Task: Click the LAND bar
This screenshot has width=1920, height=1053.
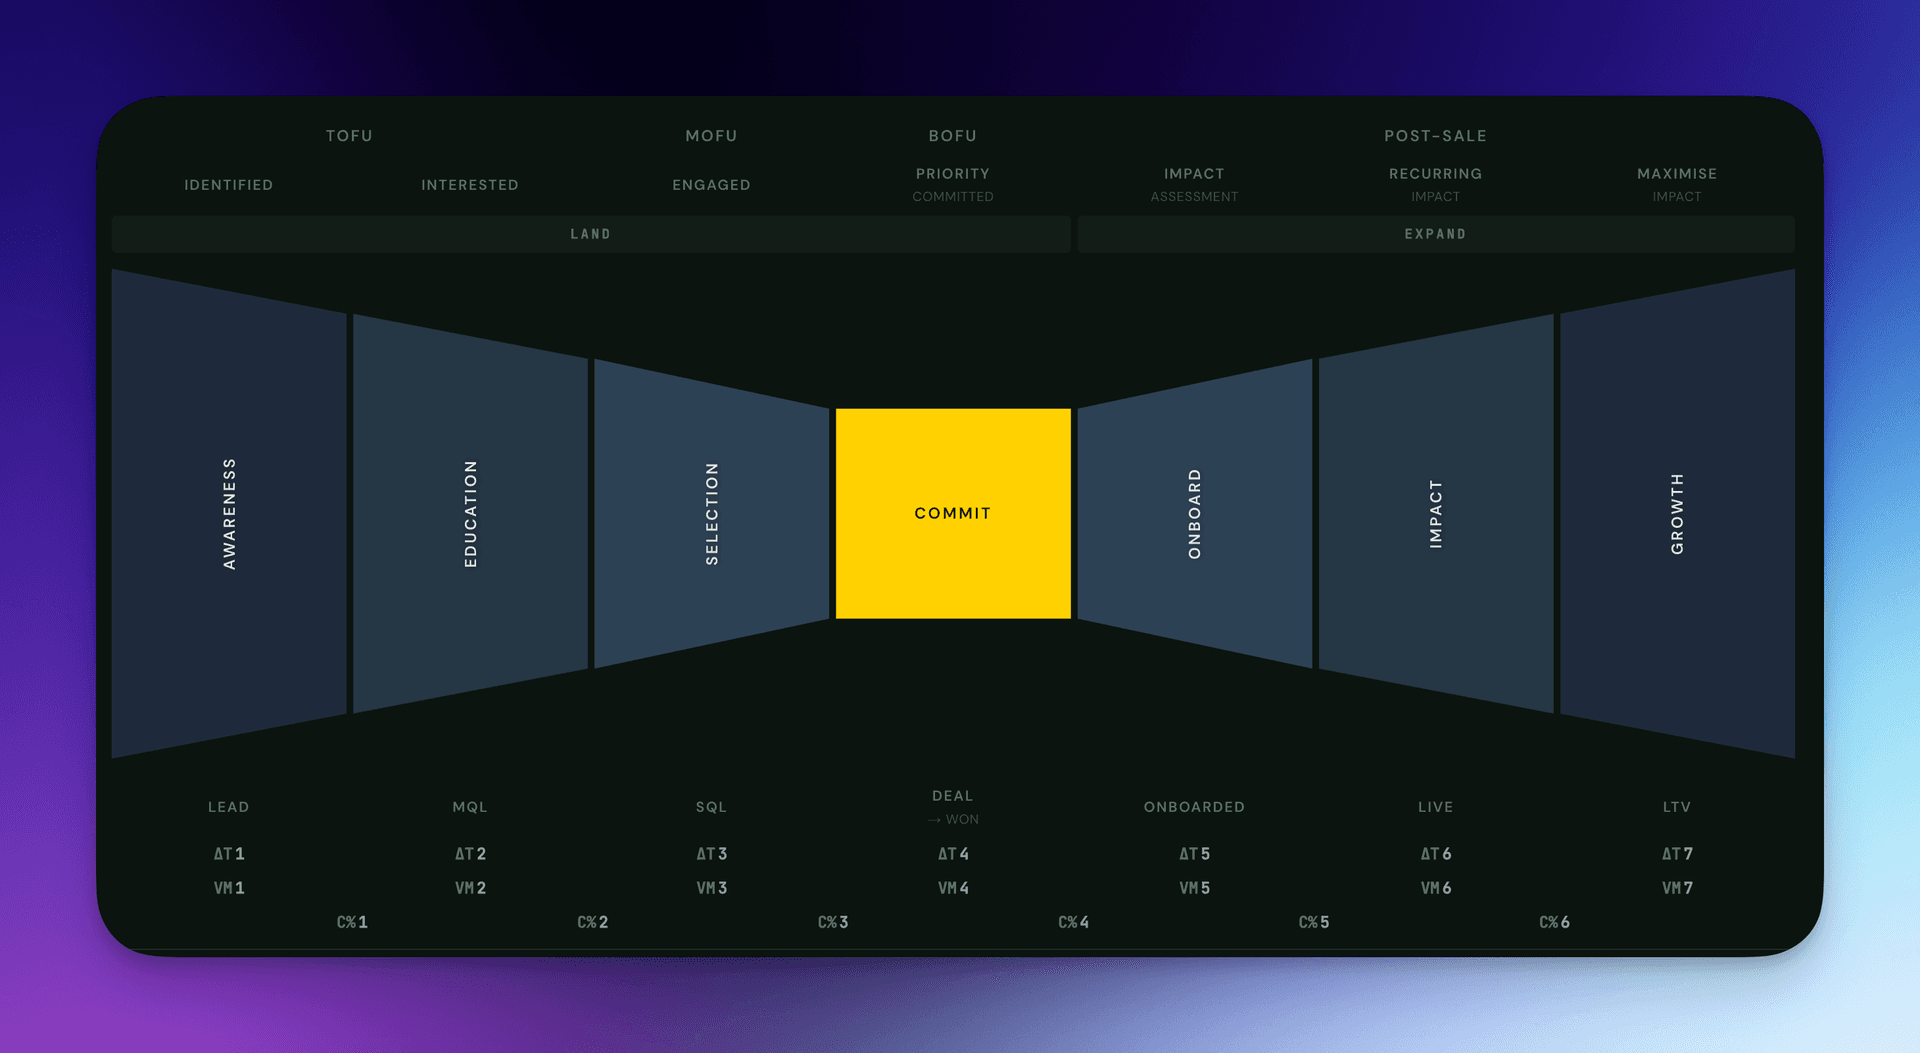Action: (x=591, y=234)
